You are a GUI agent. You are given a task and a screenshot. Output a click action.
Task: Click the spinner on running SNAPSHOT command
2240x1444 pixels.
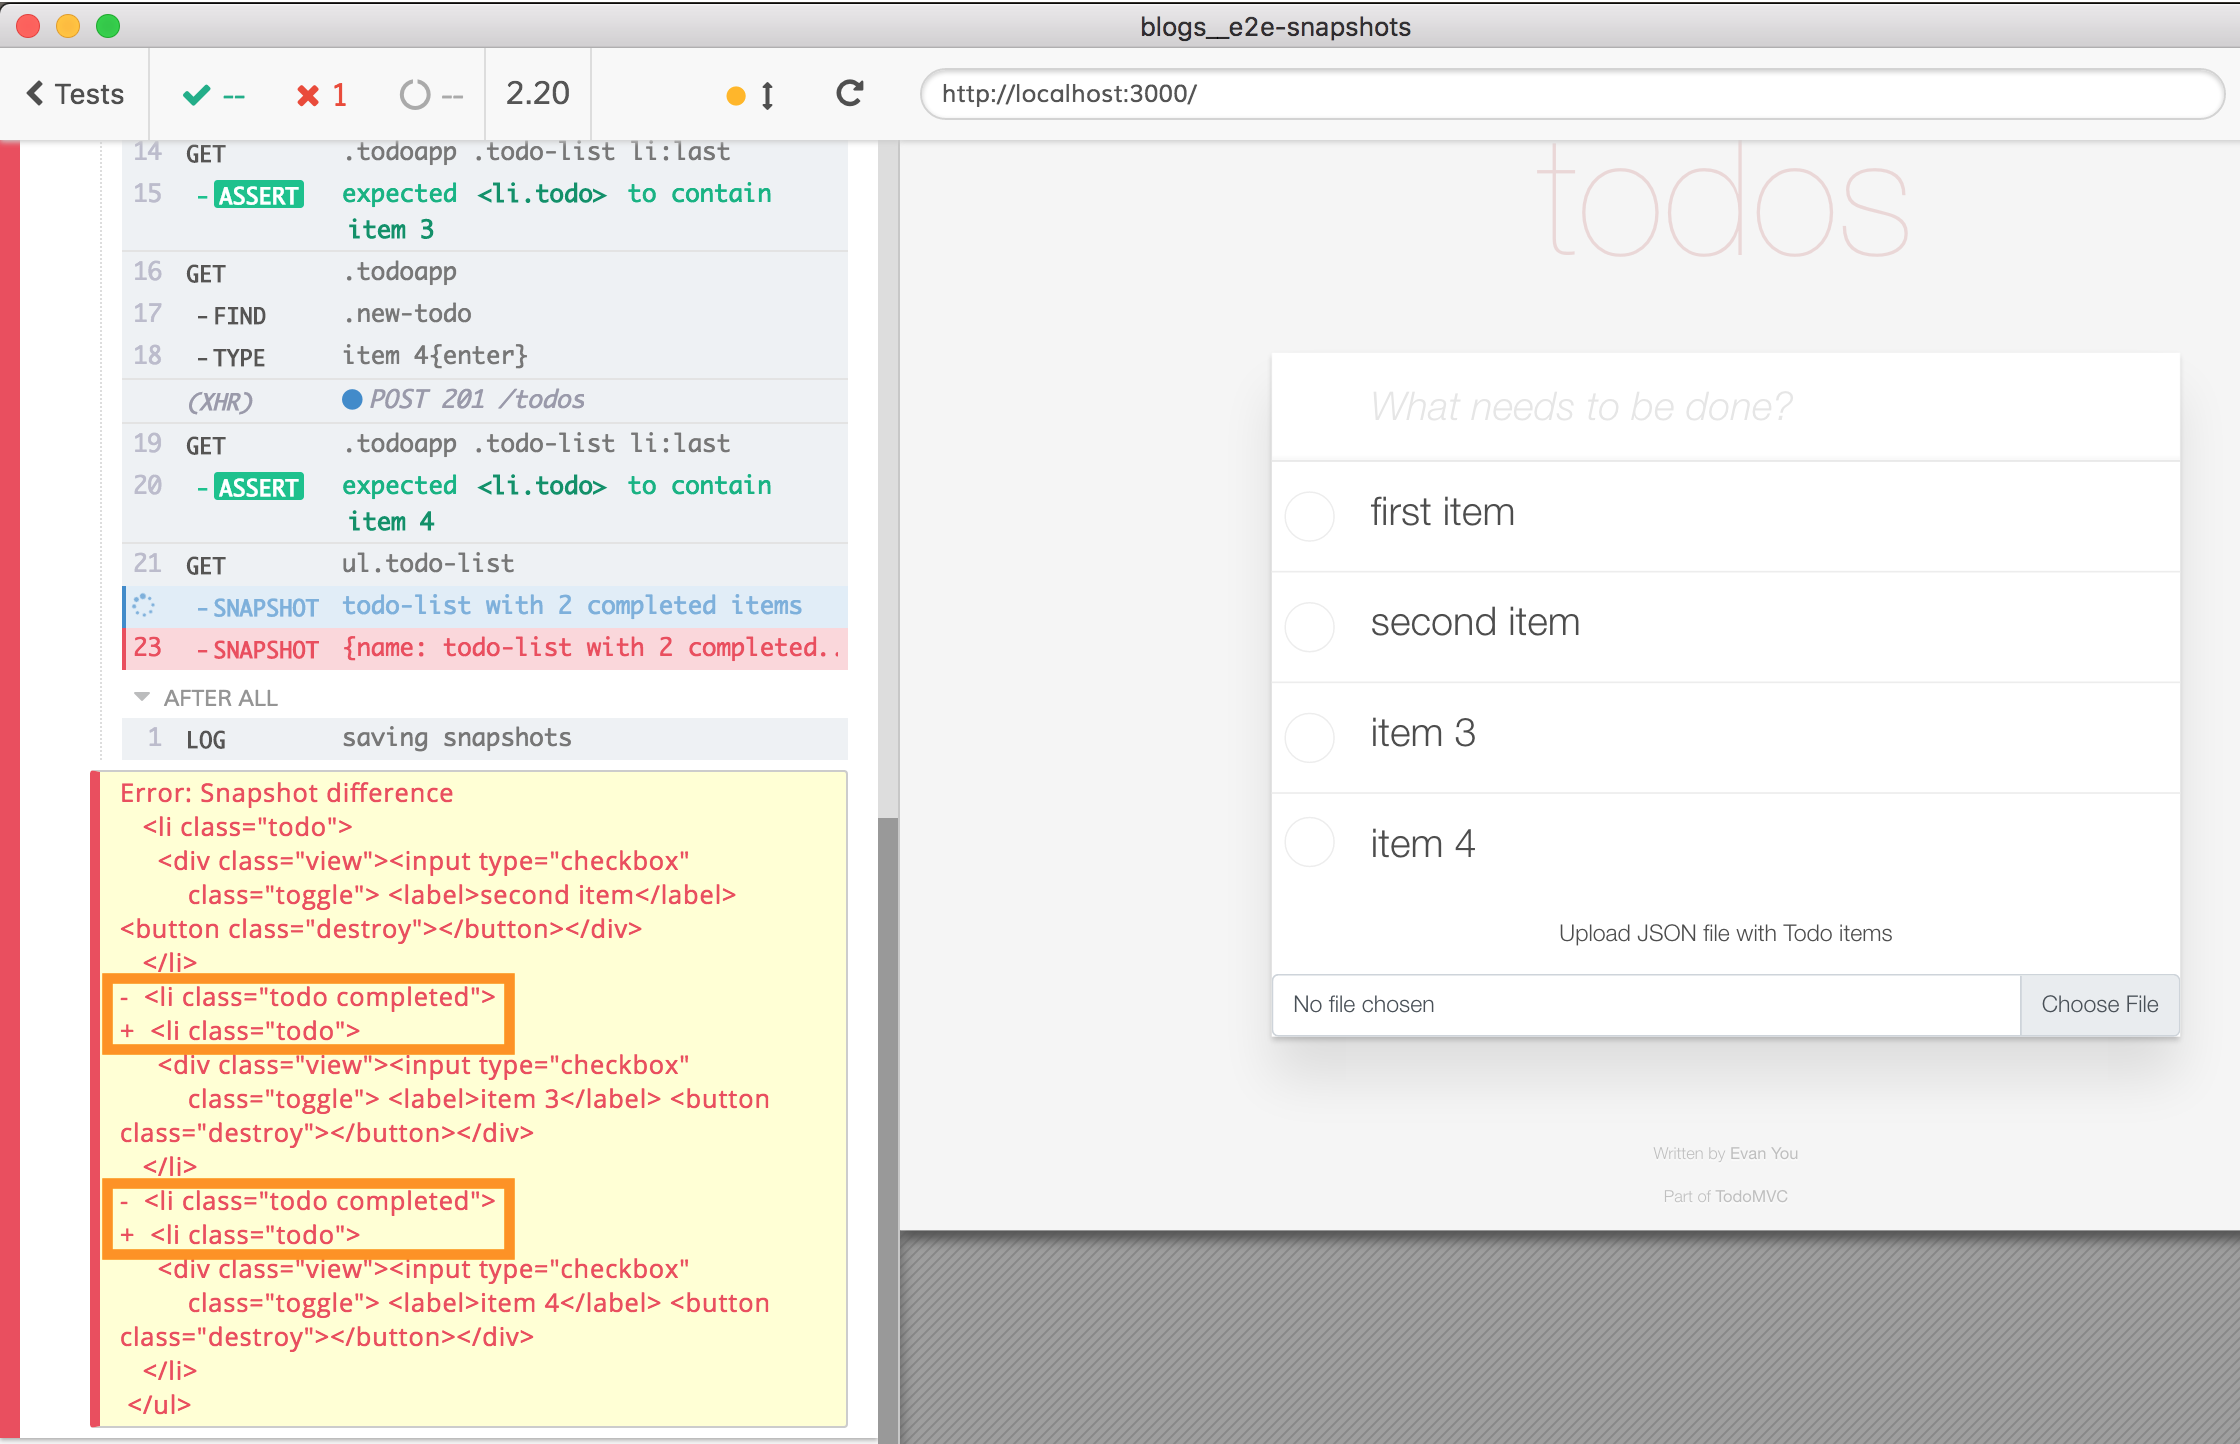144,605
